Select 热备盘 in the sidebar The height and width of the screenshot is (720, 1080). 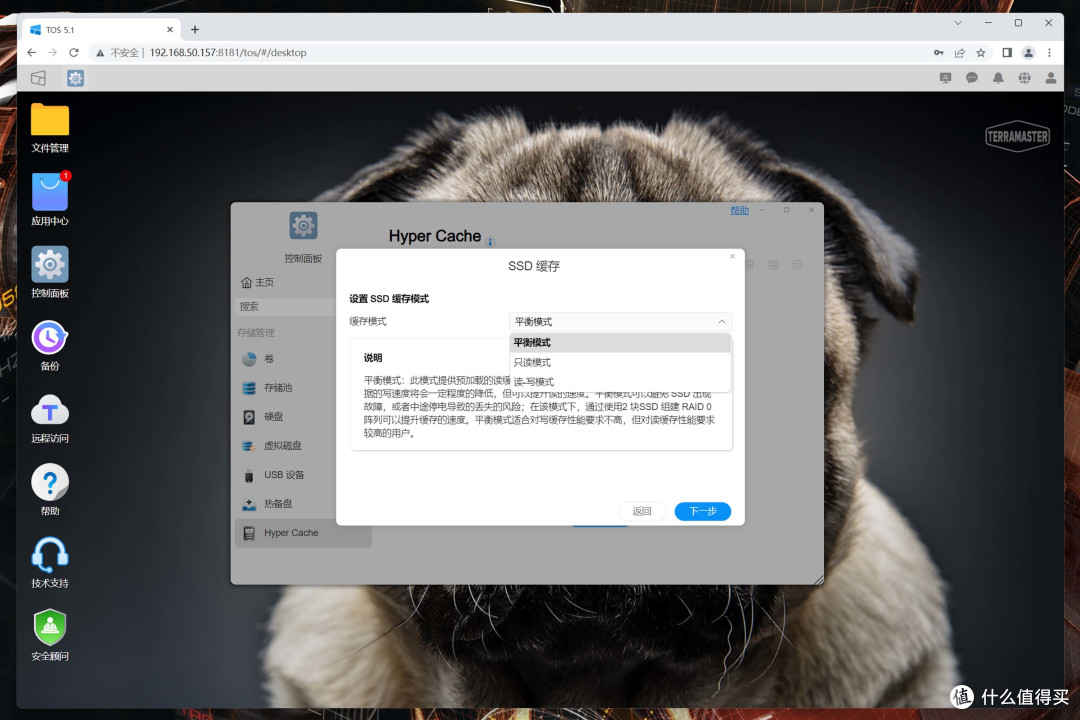(x=286, y=504)
